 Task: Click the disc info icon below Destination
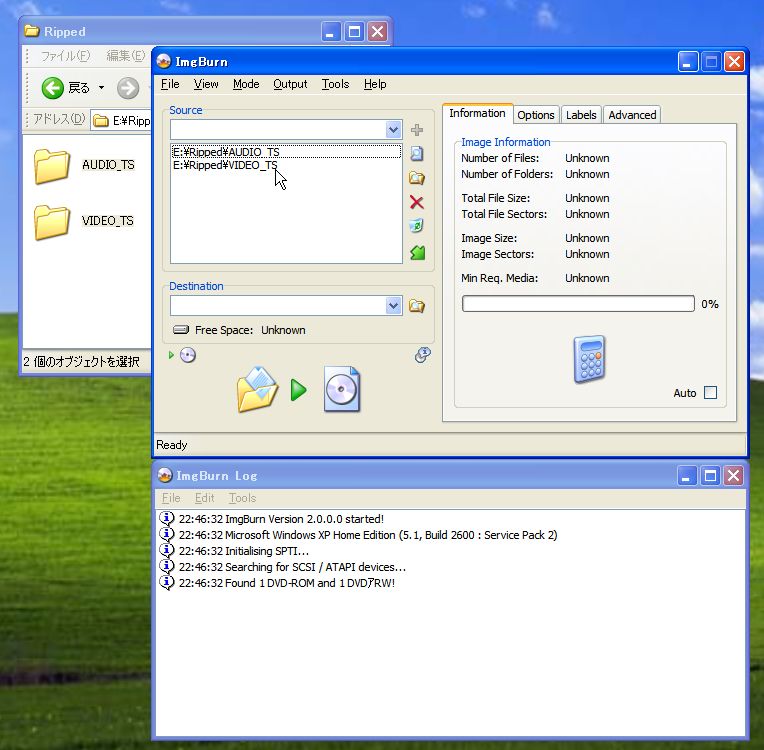422,355
